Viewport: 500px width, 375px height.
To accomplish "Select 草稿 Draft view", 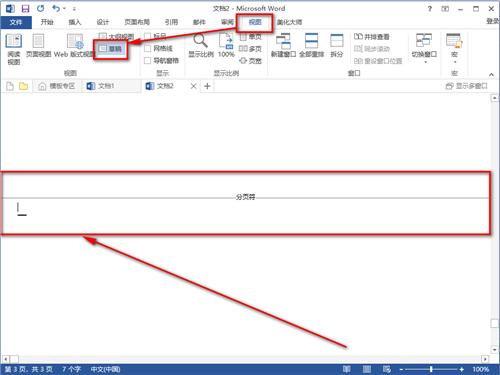I will click(x=111, y=49).
